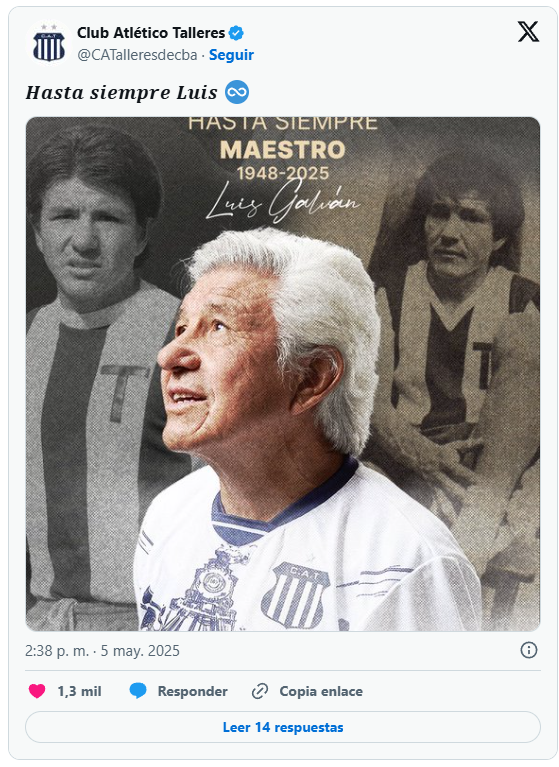Read the 14 replies
This screenshot has height=767, width=559.
click(283, 727)
